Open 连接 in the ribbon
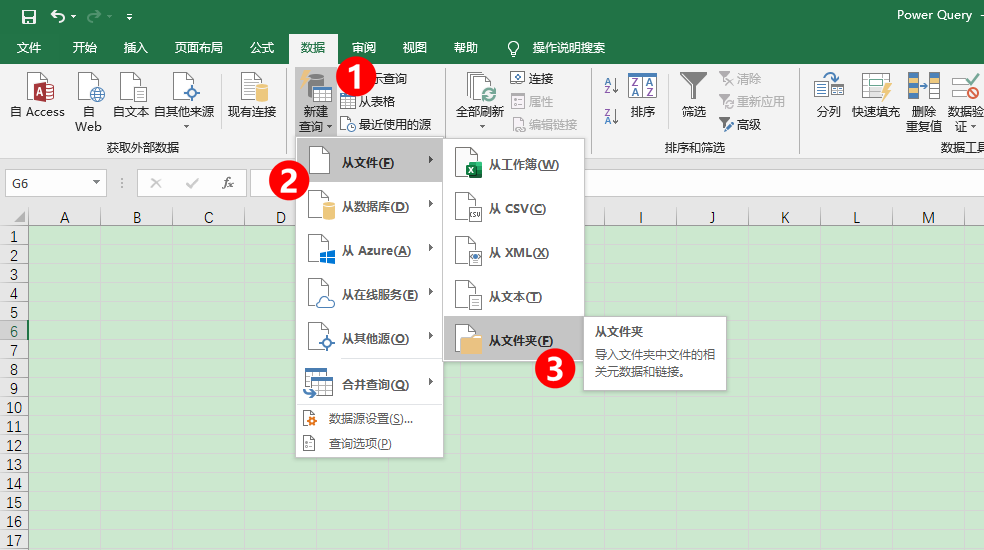 coord(532,78)
